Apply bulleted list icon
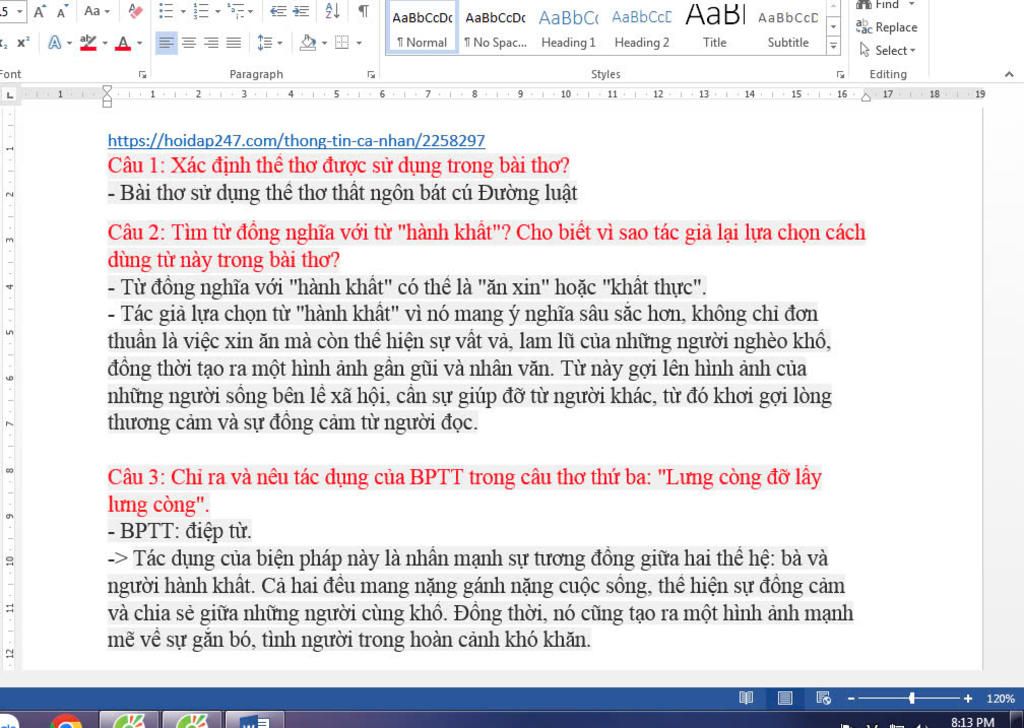Viewport: 1024px width, 728px height. click(x=166, y=11)
